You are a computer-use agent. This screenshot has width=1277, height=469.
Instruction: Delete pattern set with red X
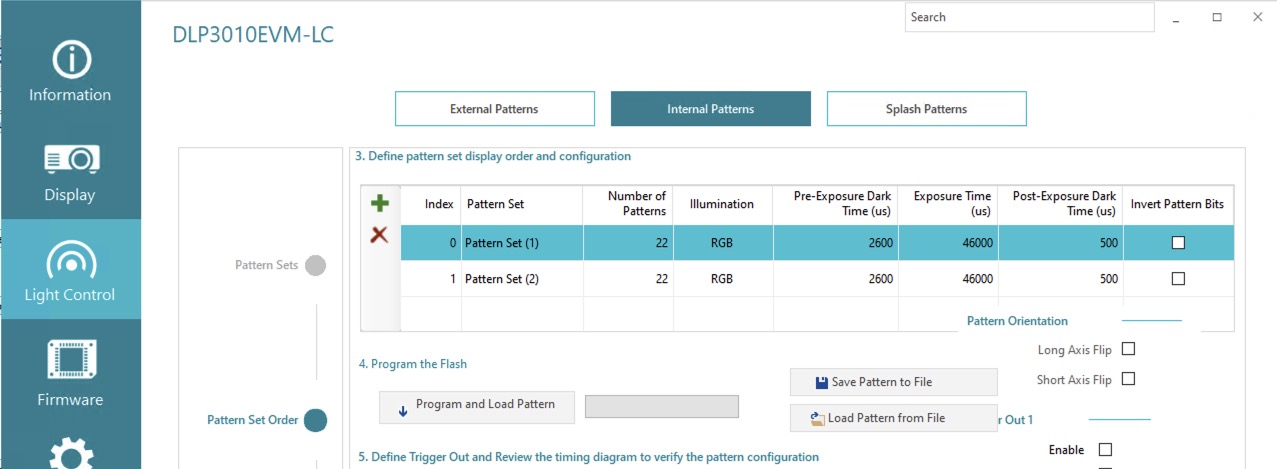tap(379, 235)
